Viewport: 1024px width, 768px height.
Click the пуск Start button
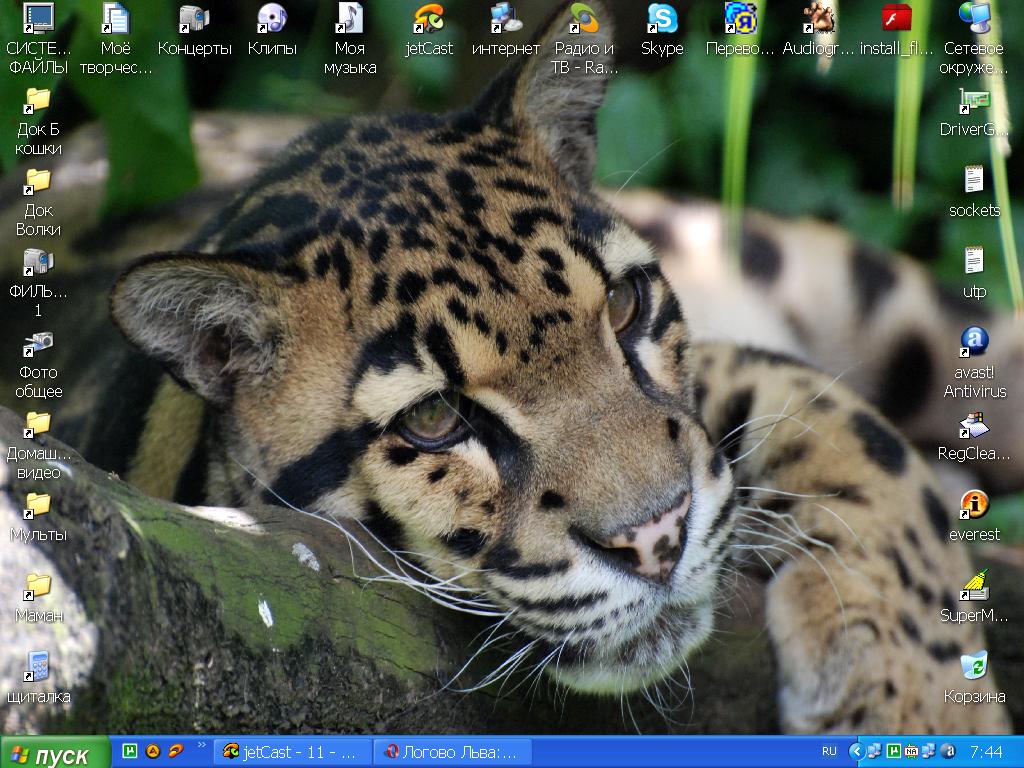[55, 754]
